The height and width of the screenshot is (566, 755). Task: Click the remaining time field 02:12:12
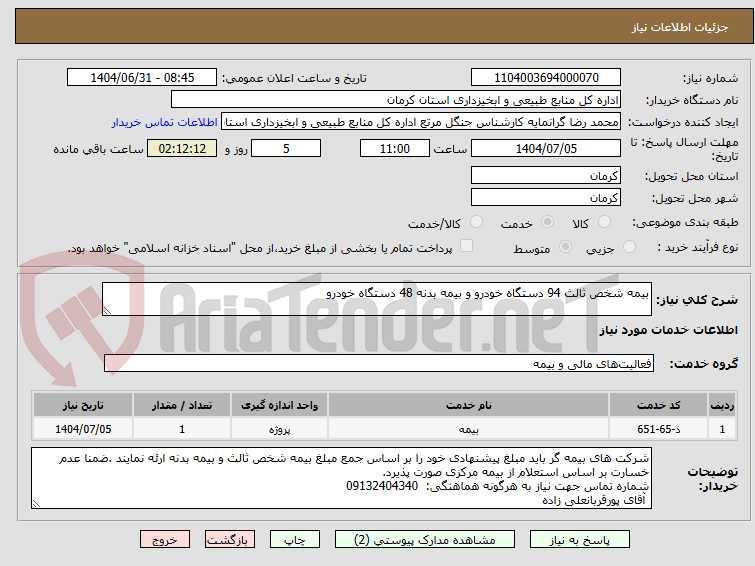point(182,148)
